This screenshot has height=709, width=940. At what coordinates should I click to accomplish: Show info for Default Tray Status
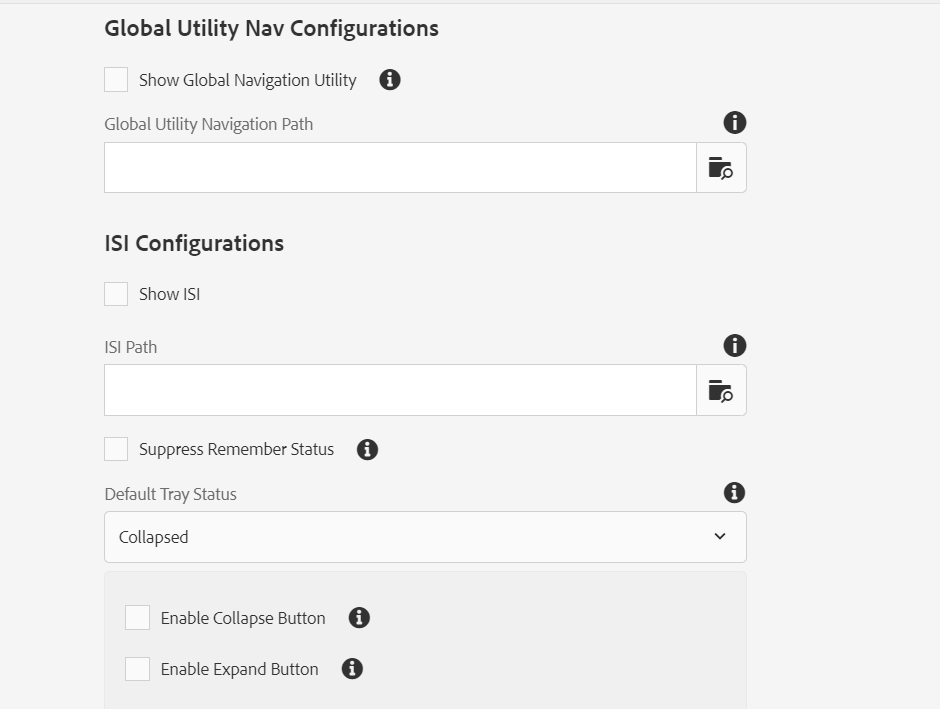tap(734, 493)
